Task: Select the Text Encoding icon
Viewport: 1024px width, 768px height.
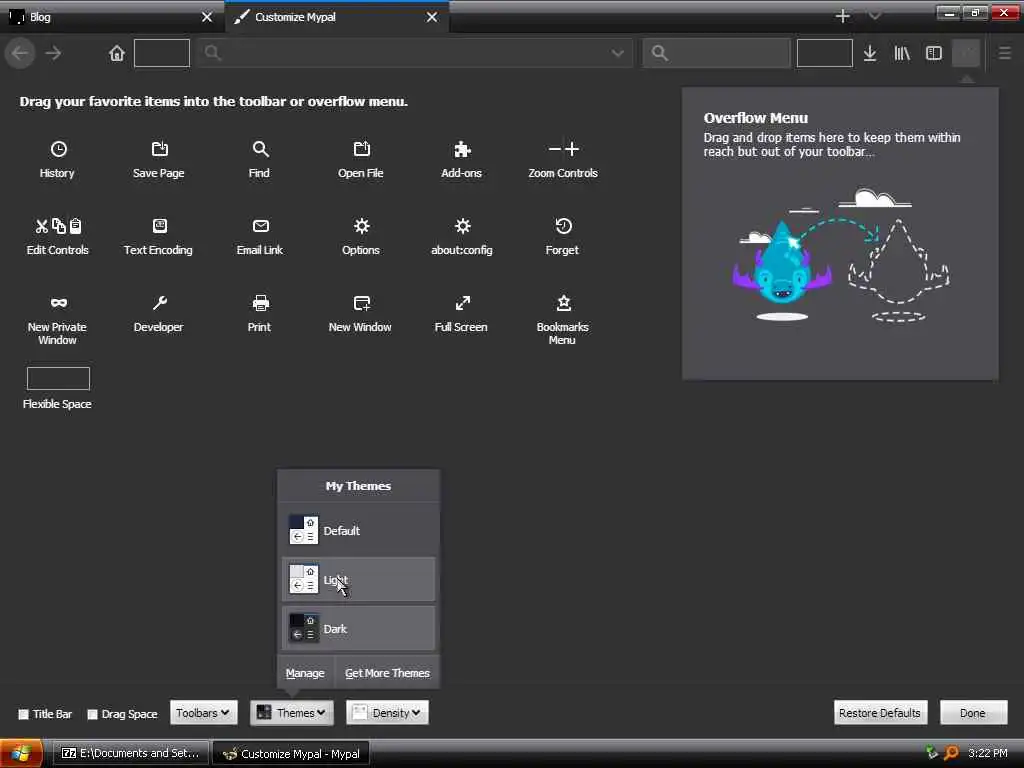Action: pos(159,227)
